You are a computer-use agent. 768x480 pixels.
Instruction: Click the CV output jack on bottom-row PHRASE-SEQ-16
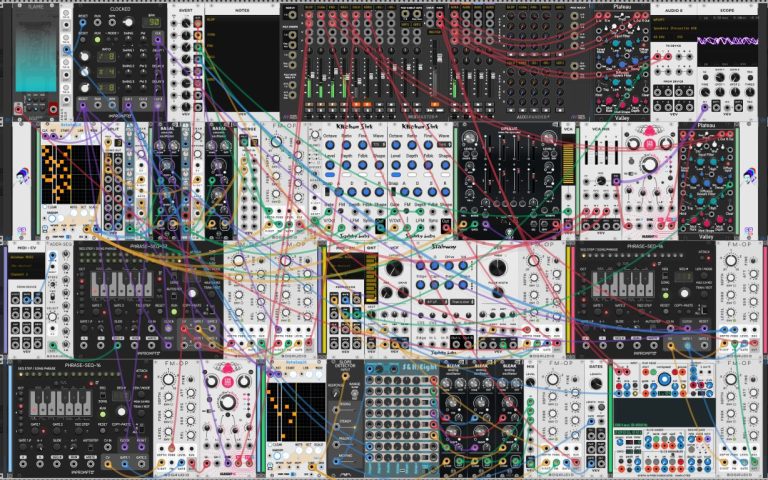click(x=108, y=464)
